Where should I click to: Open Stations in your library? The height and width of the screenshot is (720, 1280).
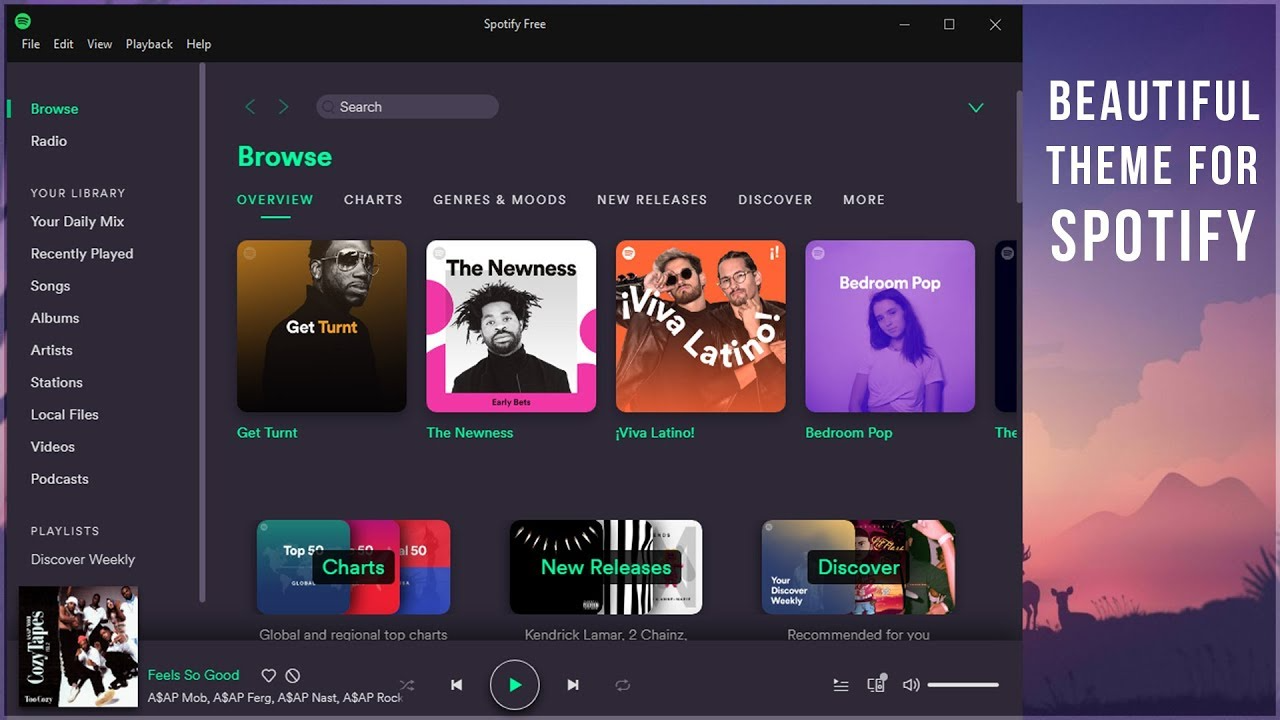57,382
